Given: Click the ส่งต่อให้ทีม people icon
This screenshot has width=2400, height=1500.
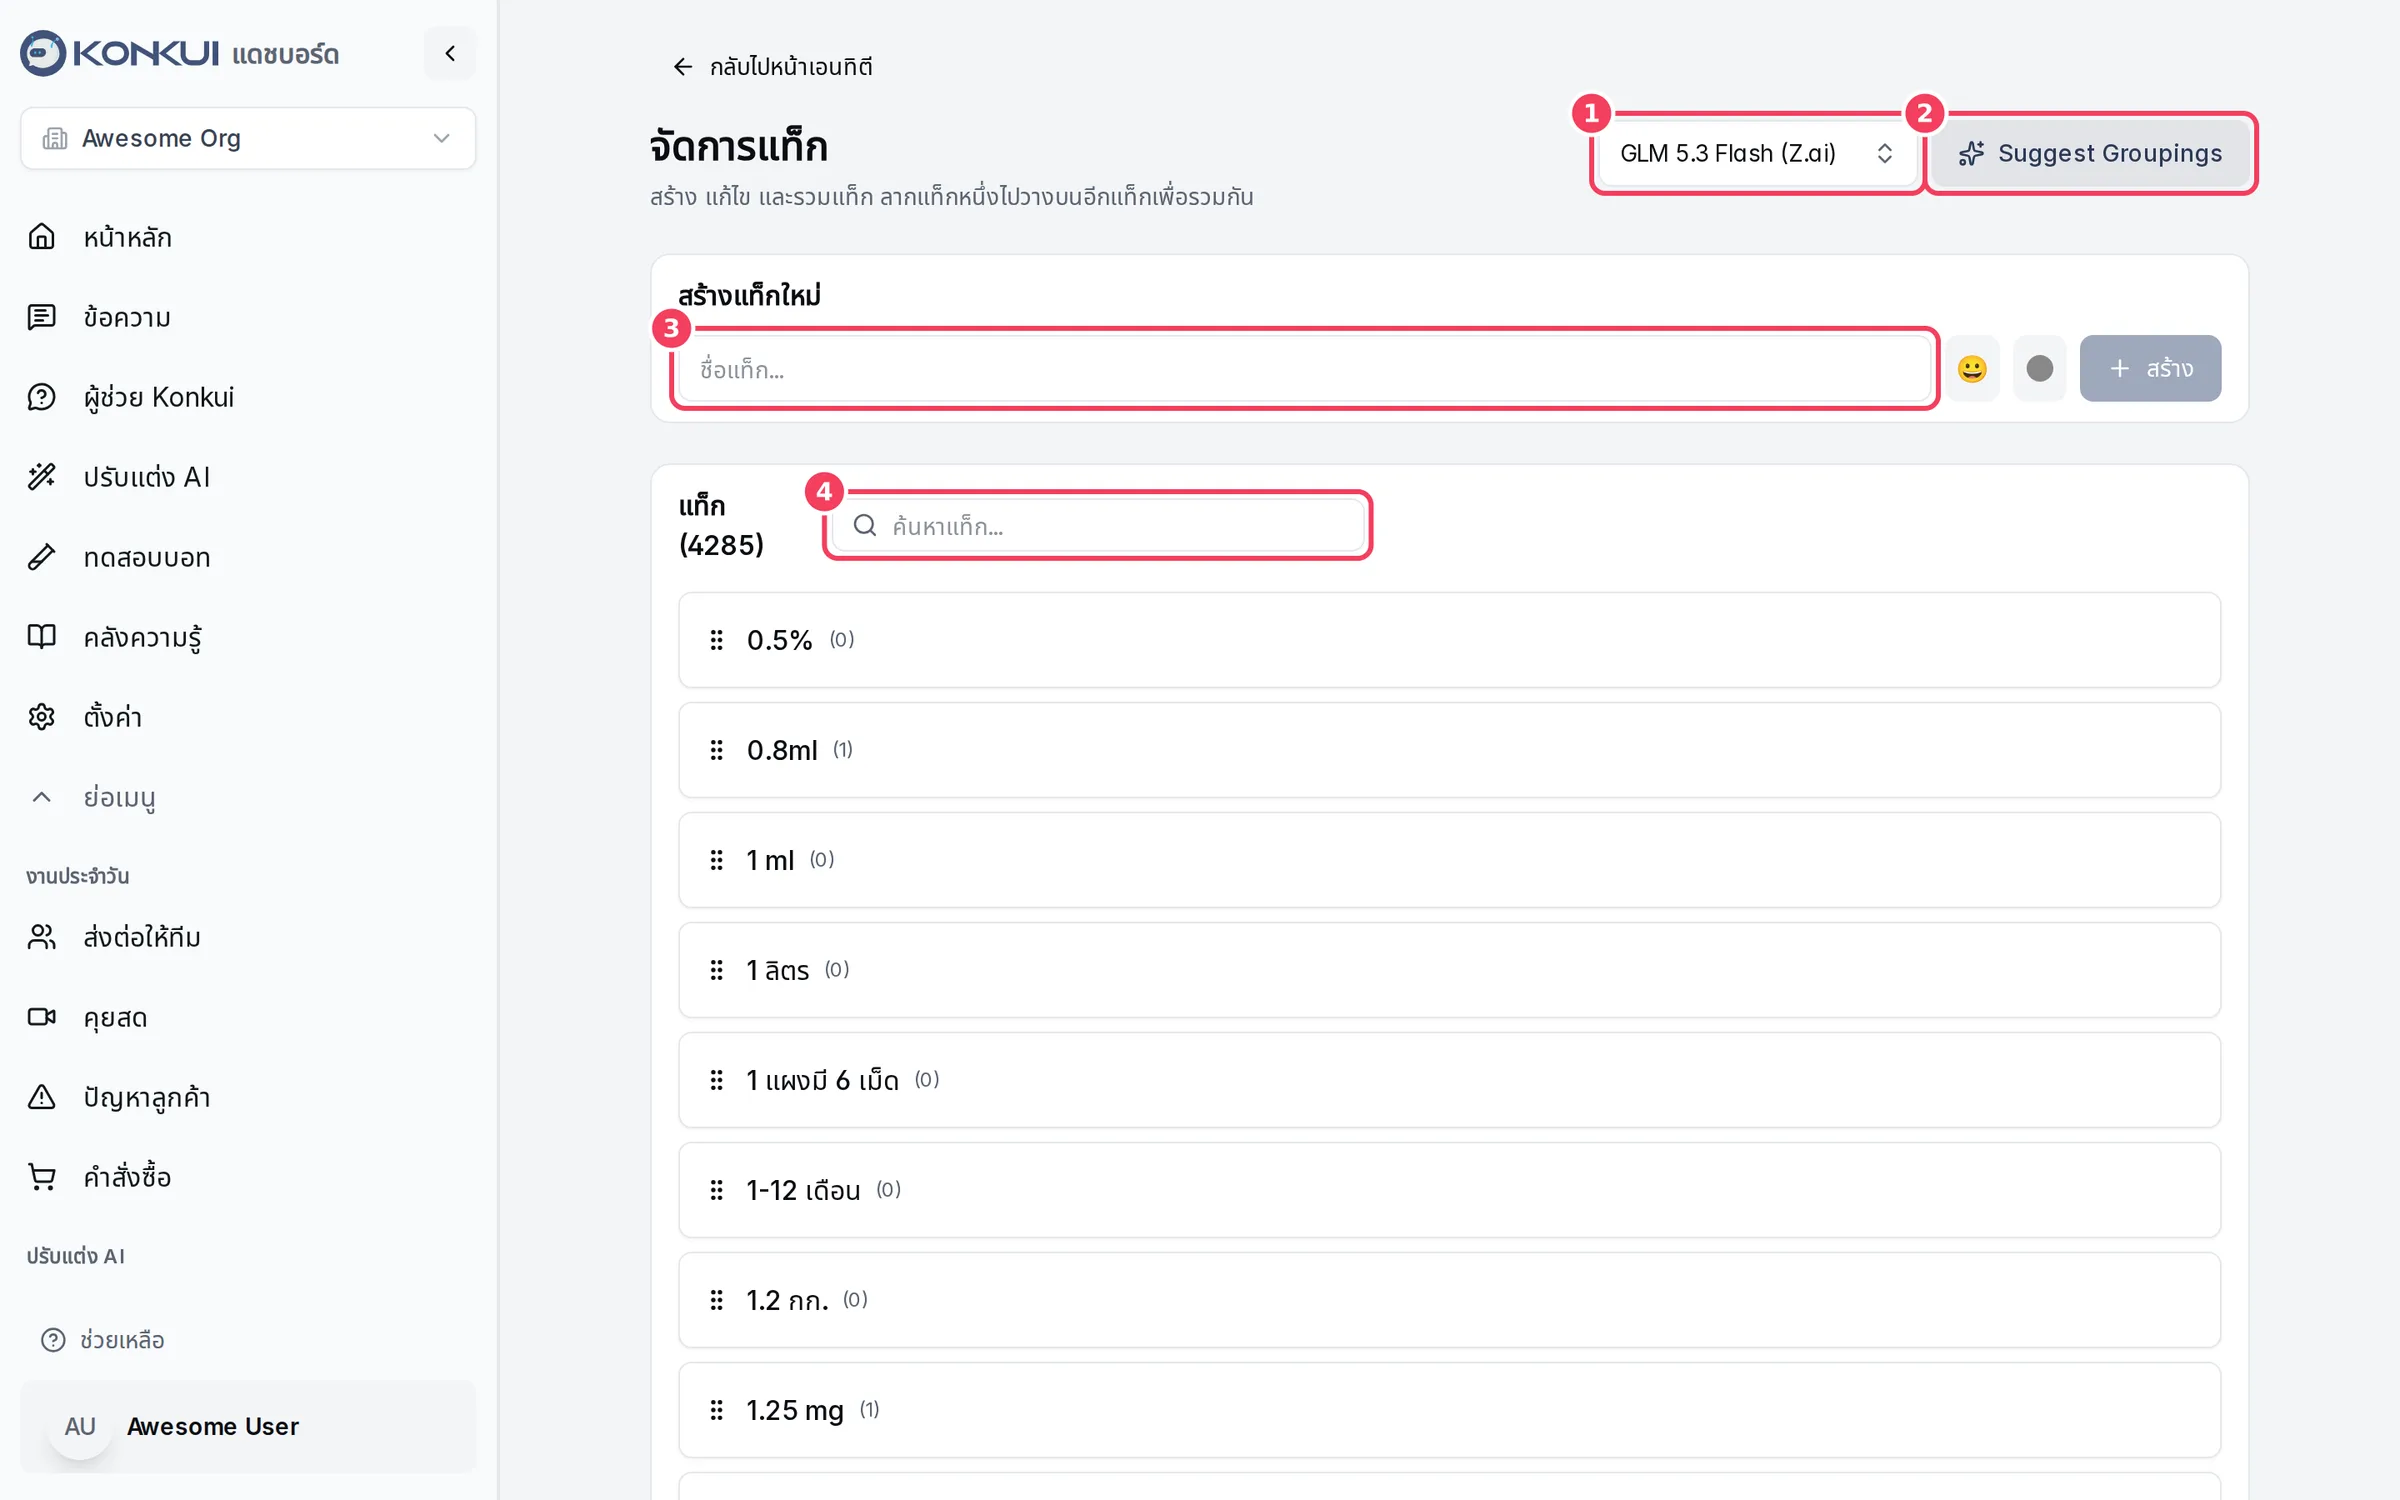Looking at the screenshot, I should tap(41, 937).
